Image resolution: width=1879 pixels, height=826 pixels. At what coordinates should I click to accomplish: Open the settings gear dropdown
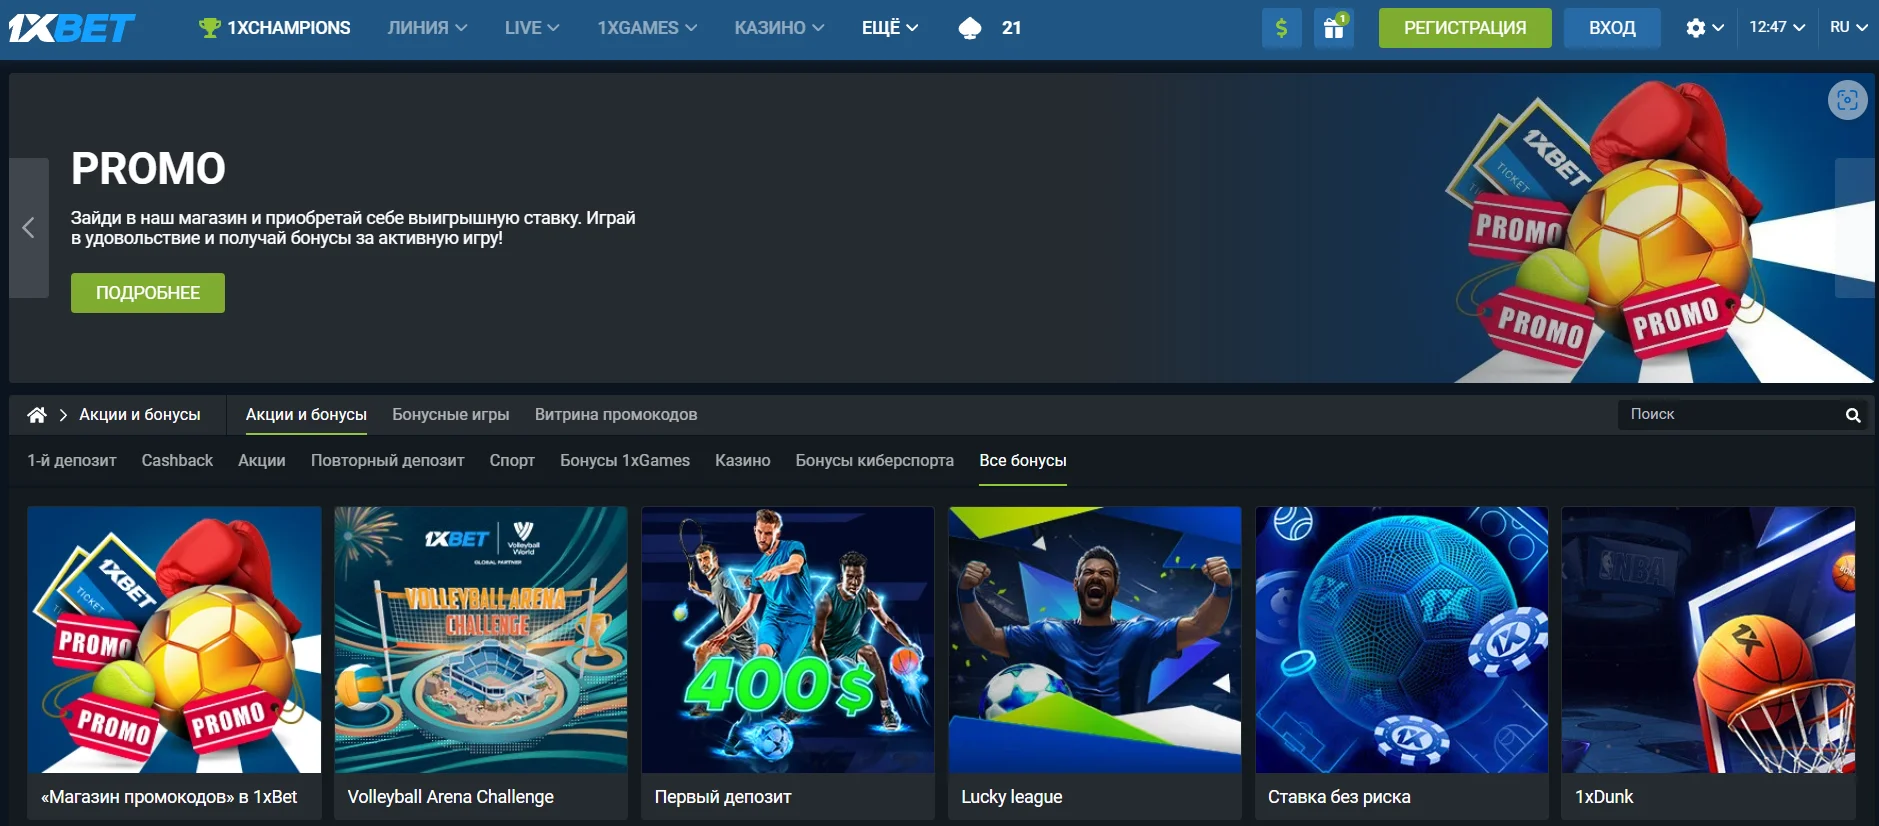pos(1703,28)
